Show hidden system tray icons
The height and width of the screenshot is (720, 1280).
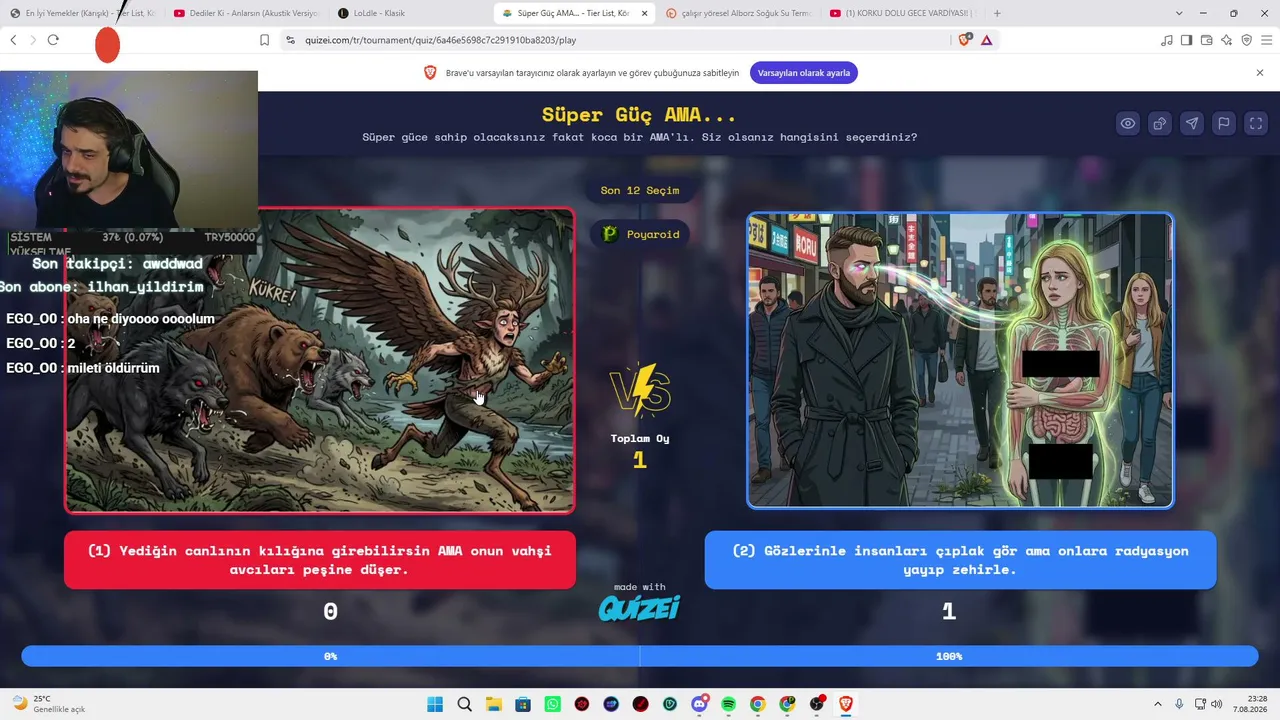1158,704
